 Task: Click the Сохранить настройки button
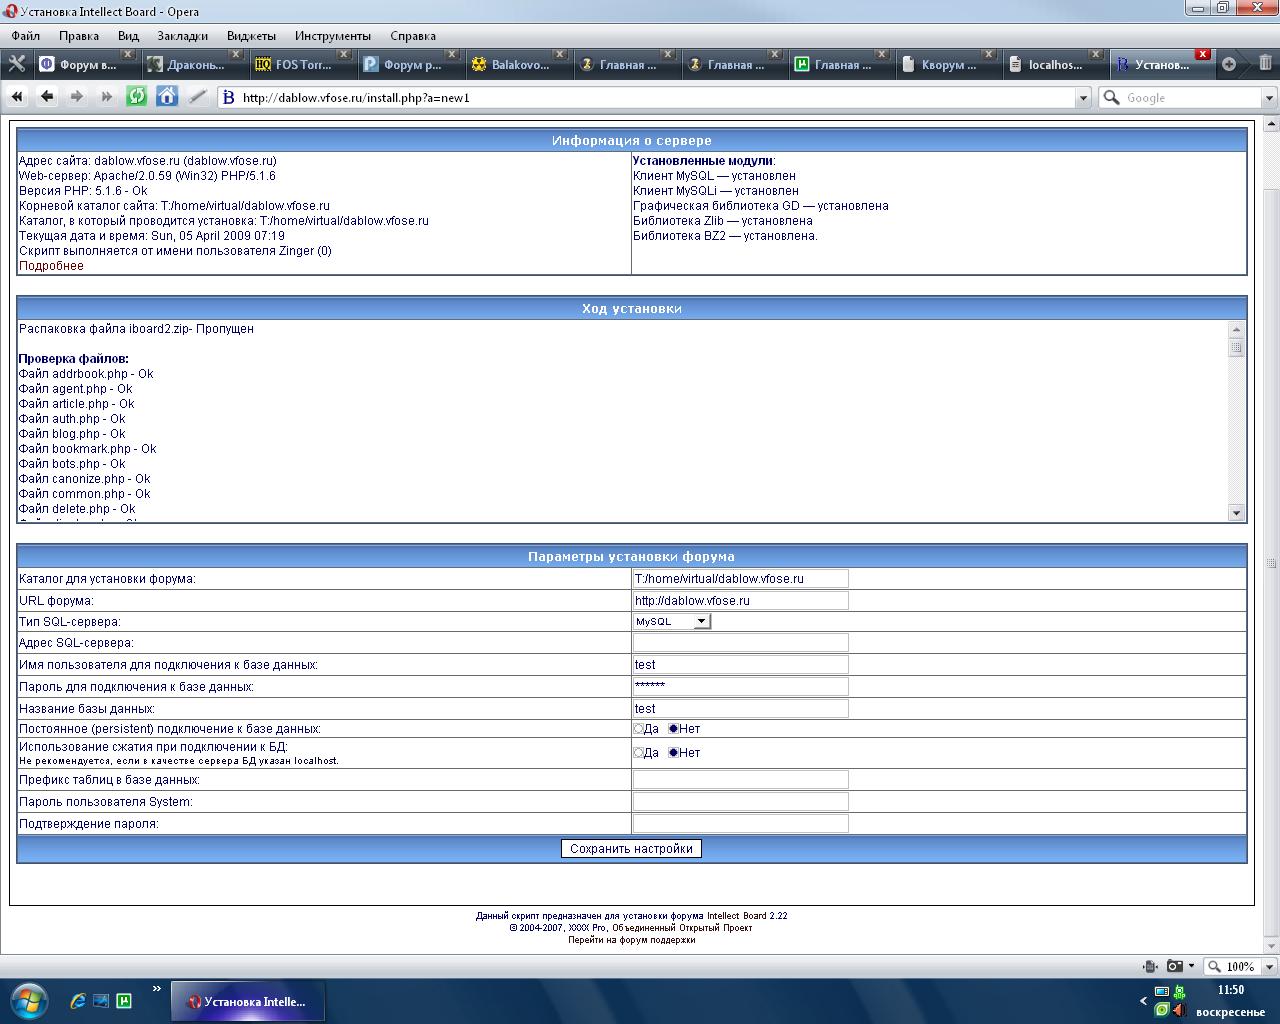pos(631,849)
